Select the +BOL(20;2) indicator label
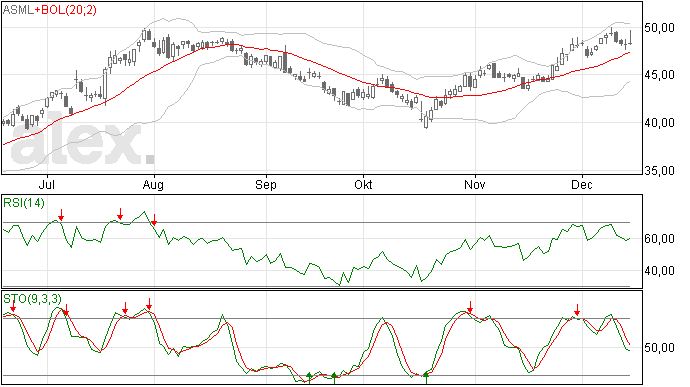The width and height of the screenshot is (690, 387). pyautogui.click(x=65, y=9)
